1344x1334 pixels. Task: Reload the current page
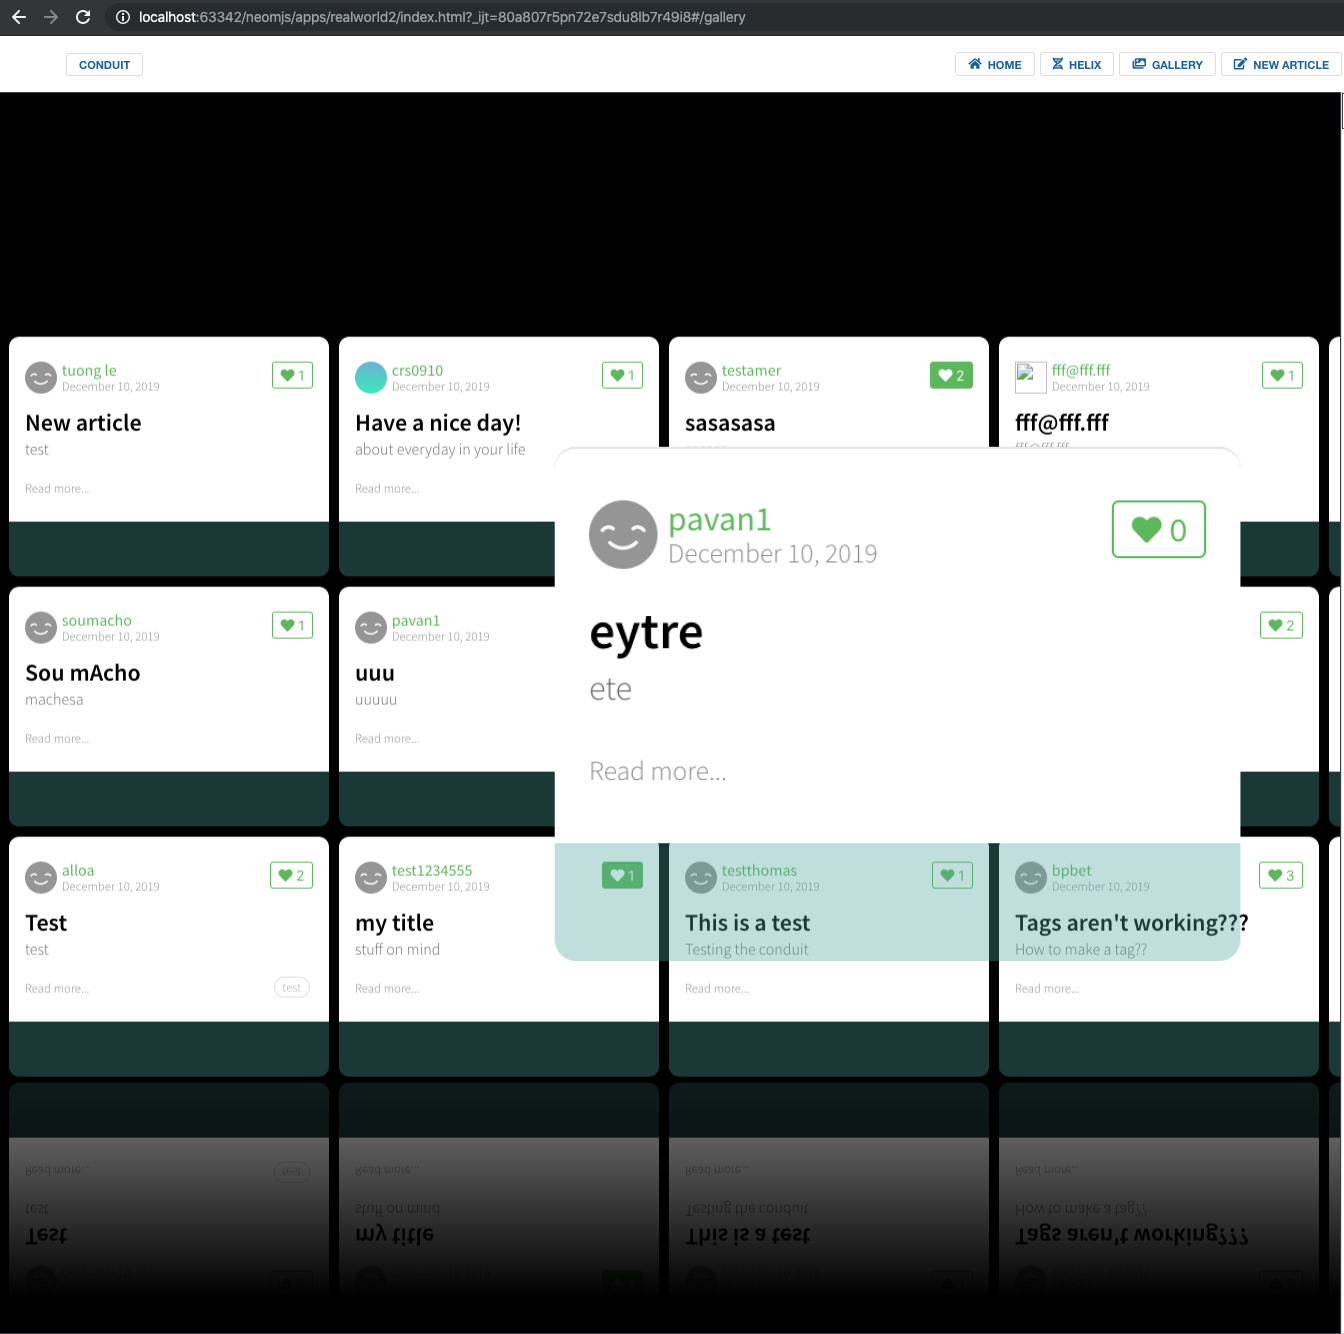pyautogui.click(x=83, y=17)
